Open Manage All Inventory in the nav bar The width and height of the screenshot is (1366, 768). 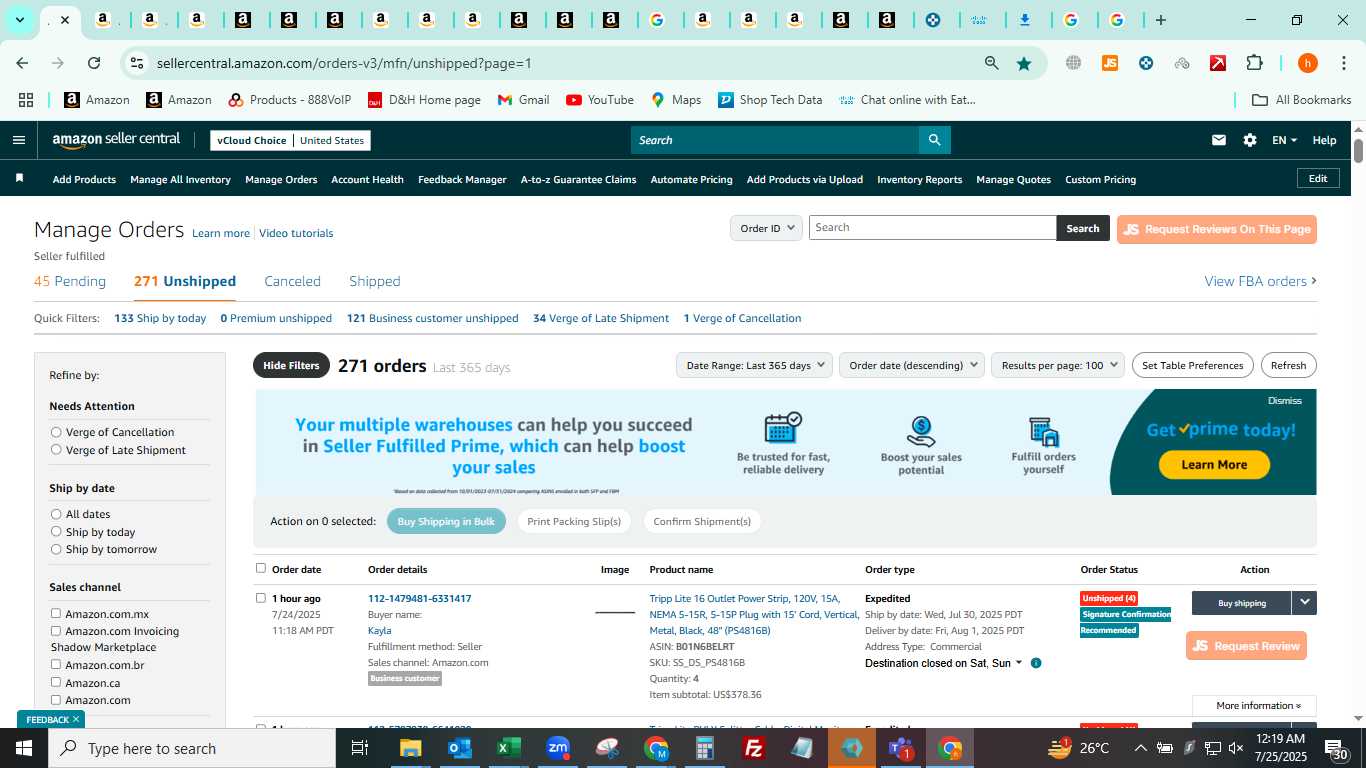point(180,179)
